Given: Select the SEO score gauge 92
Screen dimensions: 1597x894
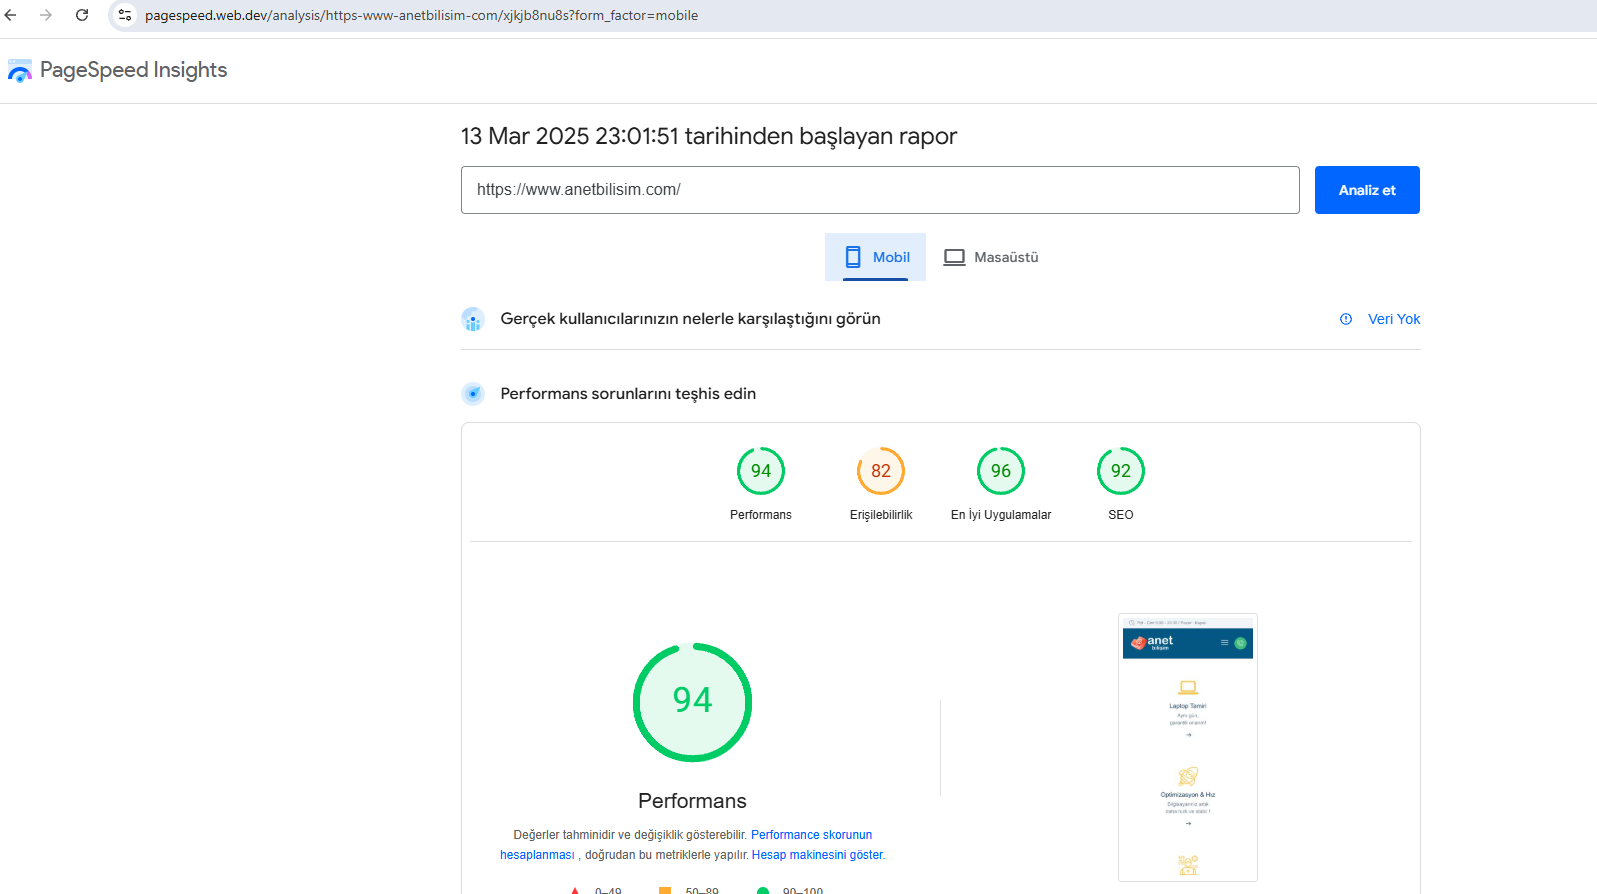Looking at the screenshot, I should (1121, 471).
